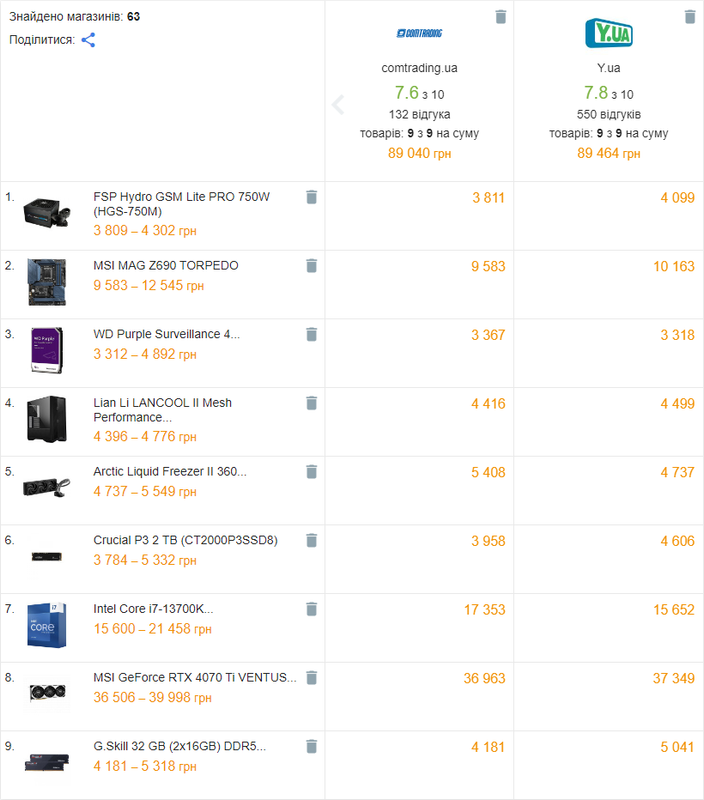Open 132 відгука reviews for comtrading.ua
The image size is (704, 800).
point(419,114)
